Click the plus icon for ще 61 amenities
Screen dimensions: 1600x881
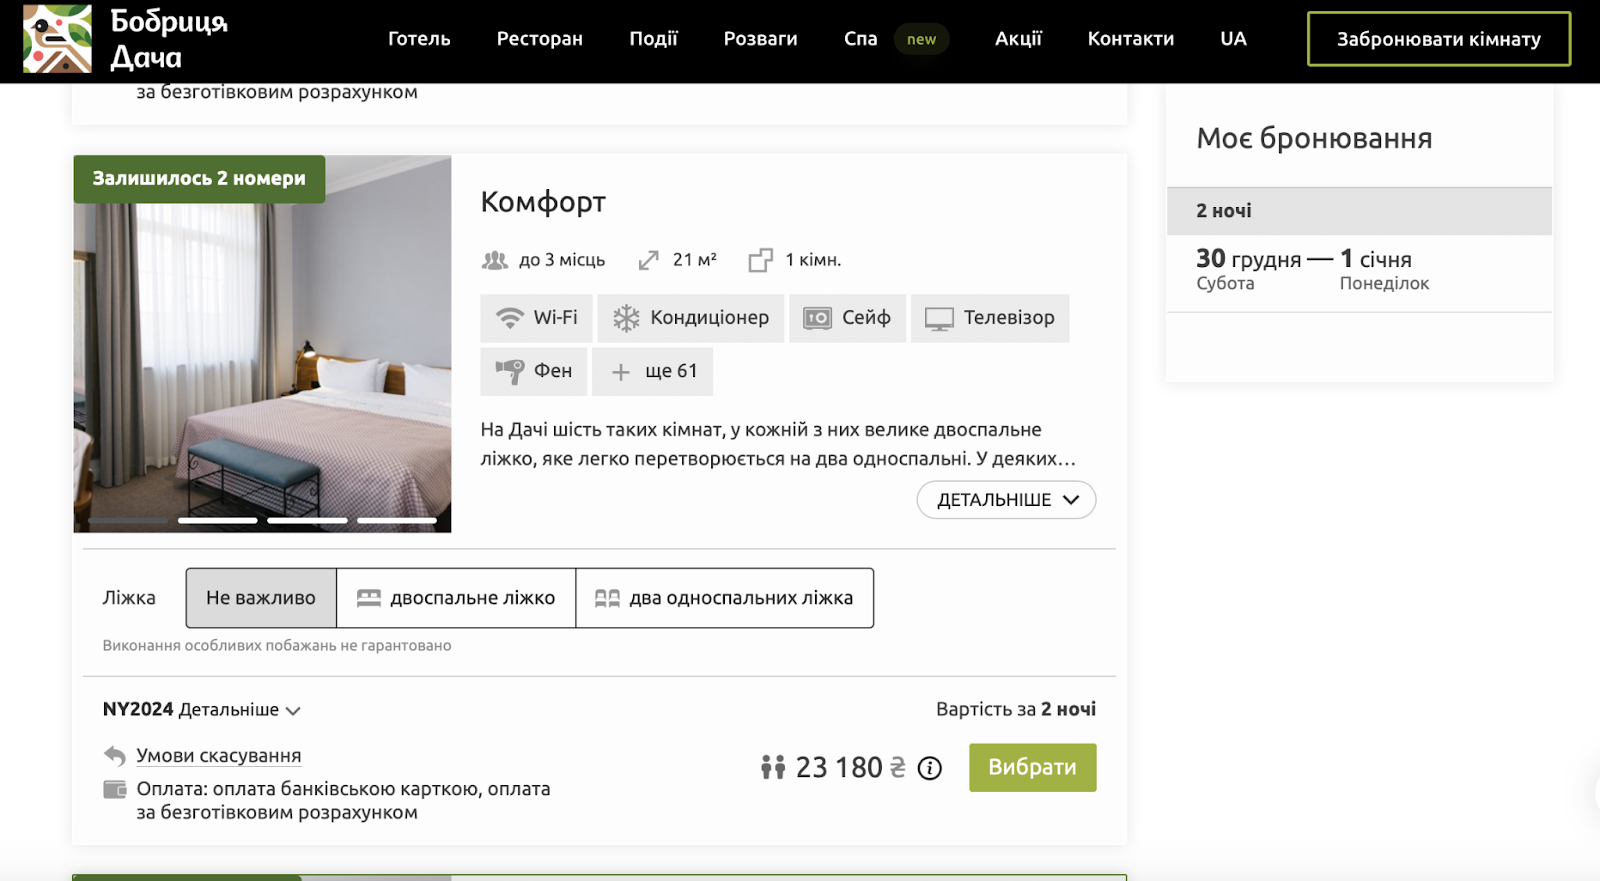pyautogui.click(x=621, y=372)
